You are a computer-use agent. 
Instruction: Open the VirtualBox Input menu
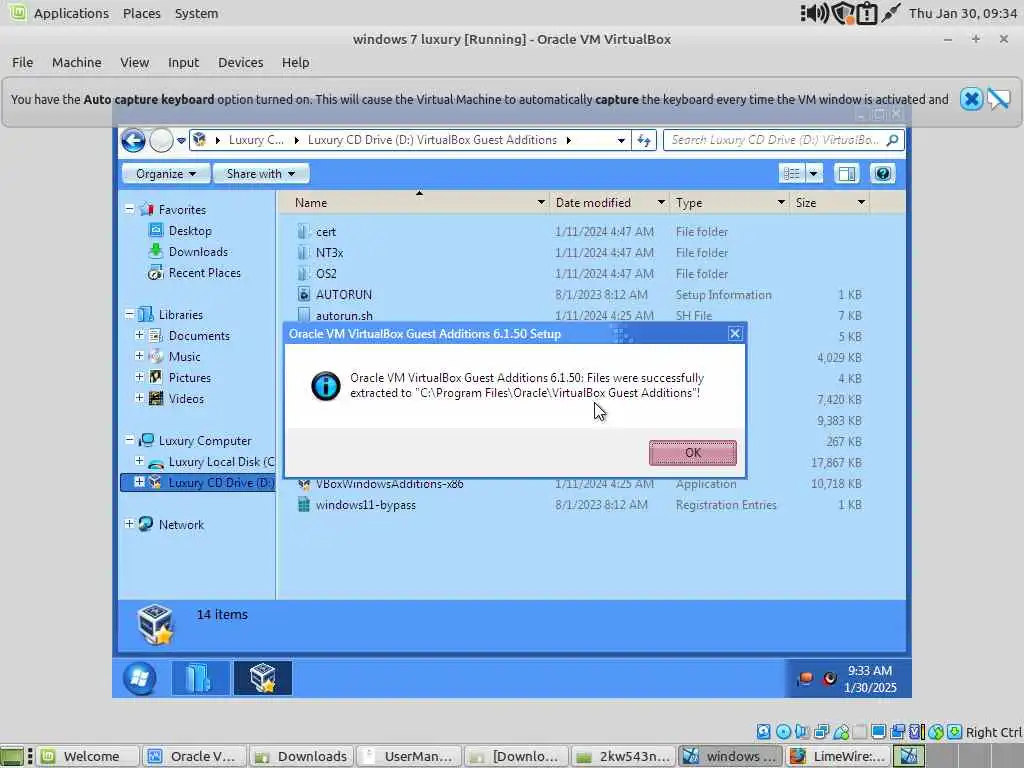(183, 63)
